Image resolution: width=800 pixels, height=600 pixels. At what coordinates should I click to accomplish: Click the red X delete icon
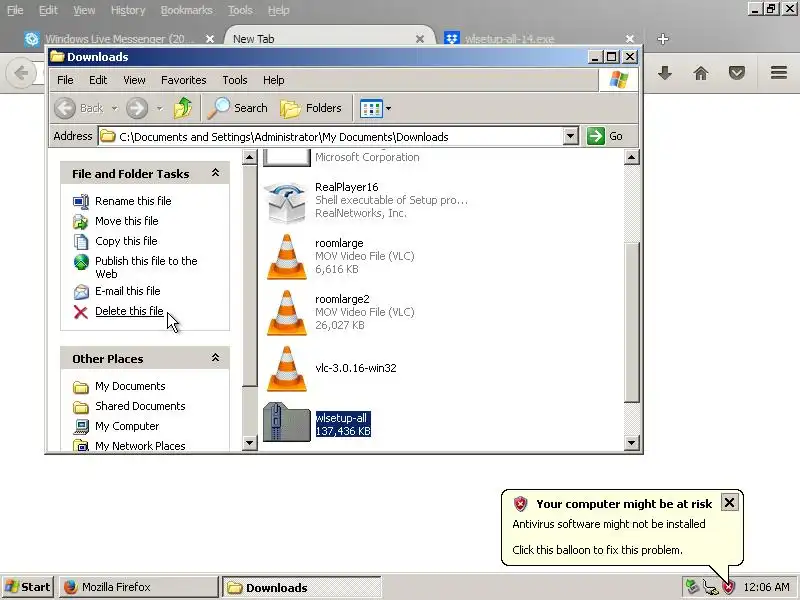[81, 312]
